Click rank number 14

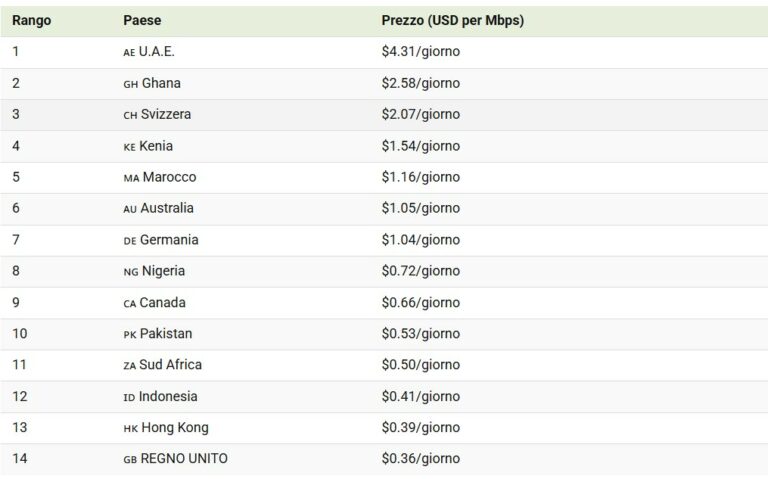[x=20, y=459]
